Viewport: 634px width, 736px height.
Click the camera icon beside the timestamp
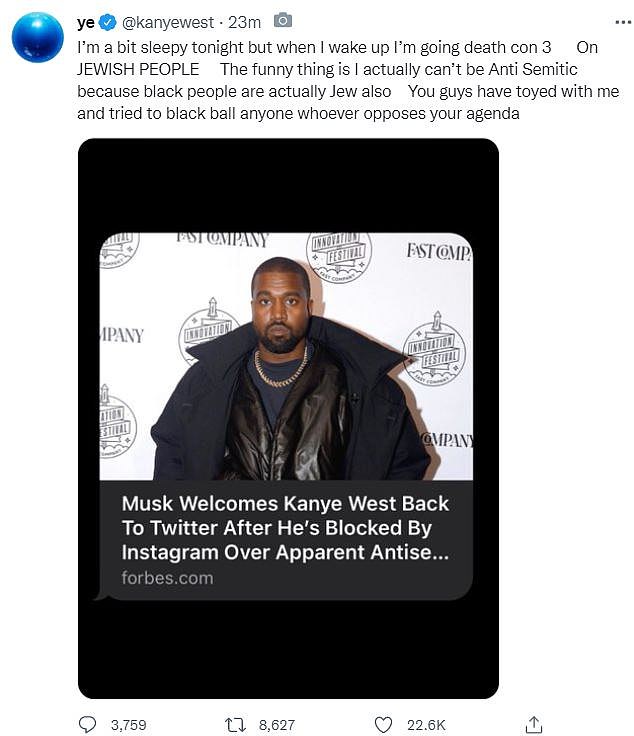pos(283,20)
